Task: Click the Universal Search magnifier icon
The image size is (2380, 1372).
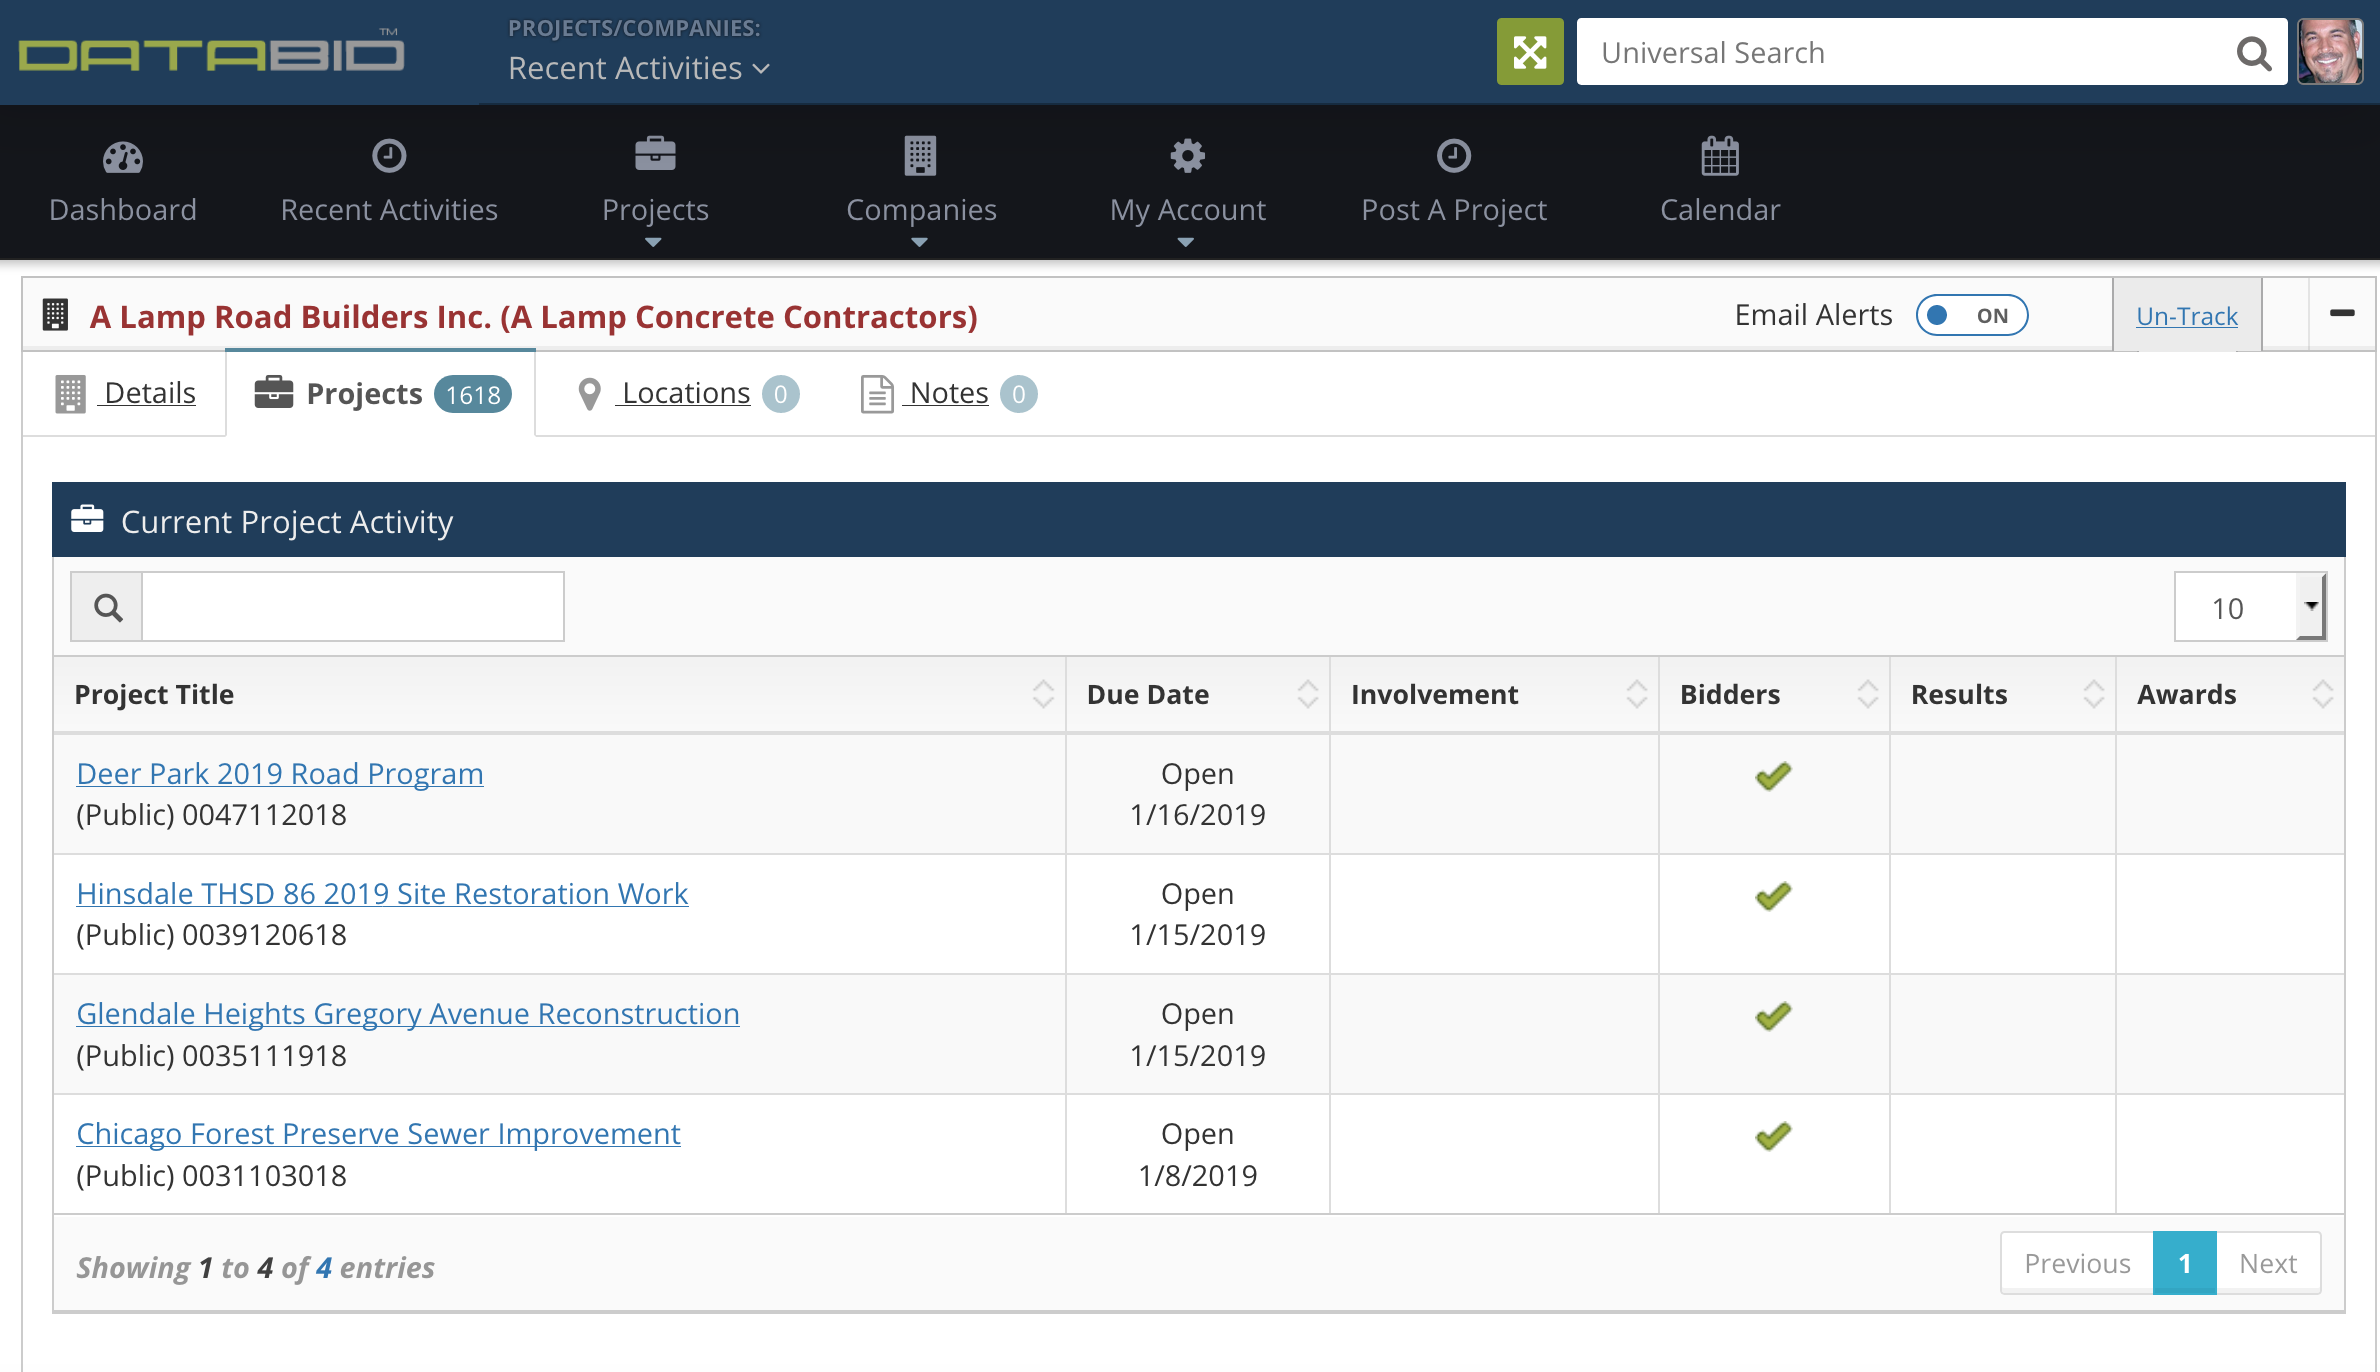Action: coord(2253,53)
